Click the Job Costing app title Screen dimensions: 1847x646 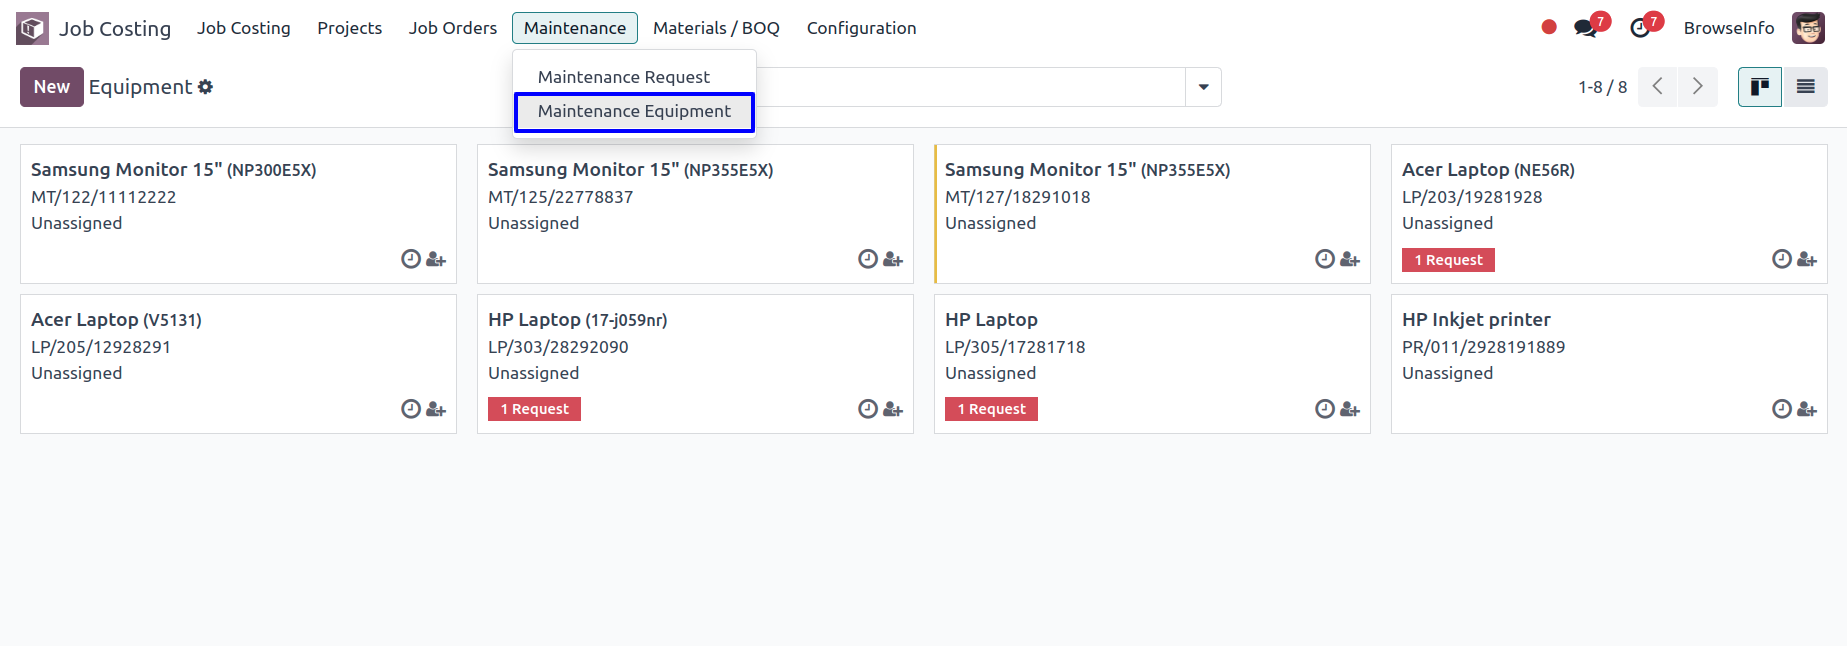pos(115,29)
